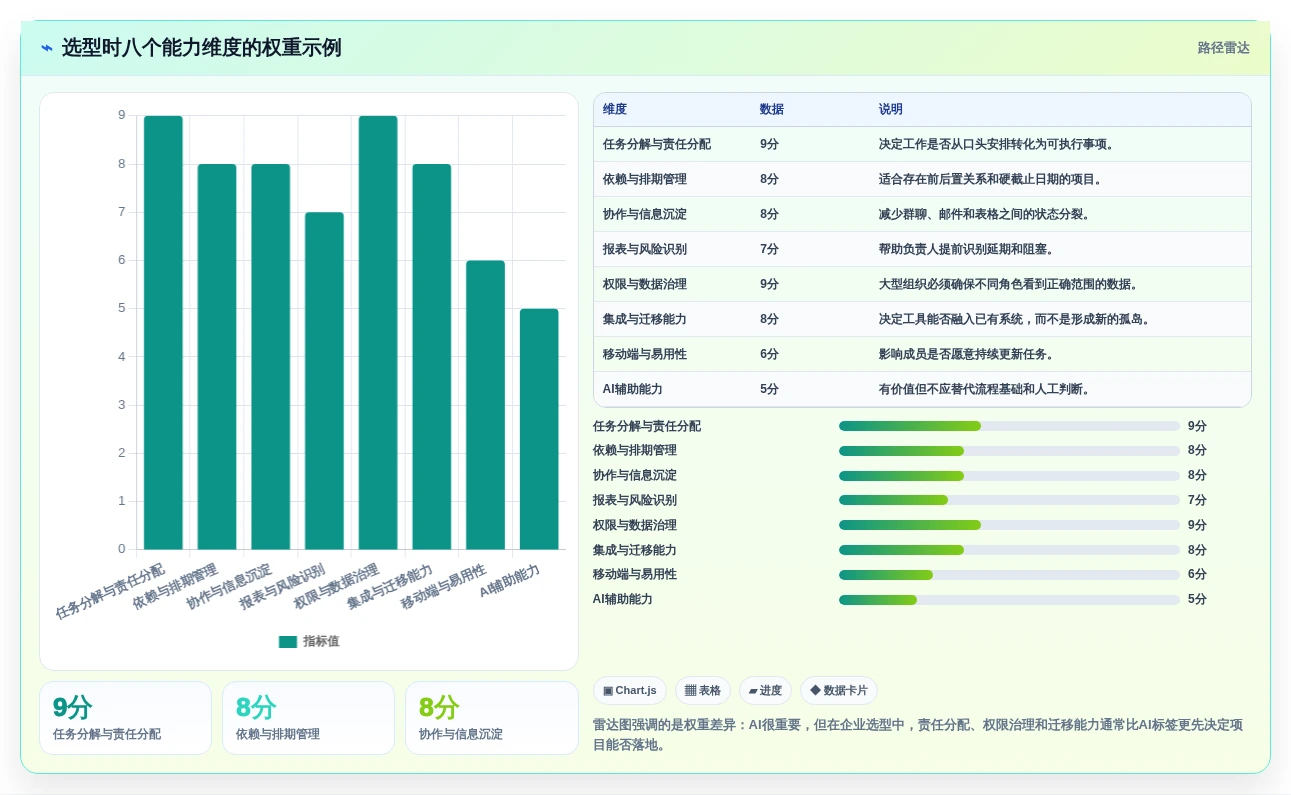This screenshot has width=1291, height=795.
Task: Click the 权限与数据治理 progress bar
Action: pyautogui.click(x=1009, y=525)
